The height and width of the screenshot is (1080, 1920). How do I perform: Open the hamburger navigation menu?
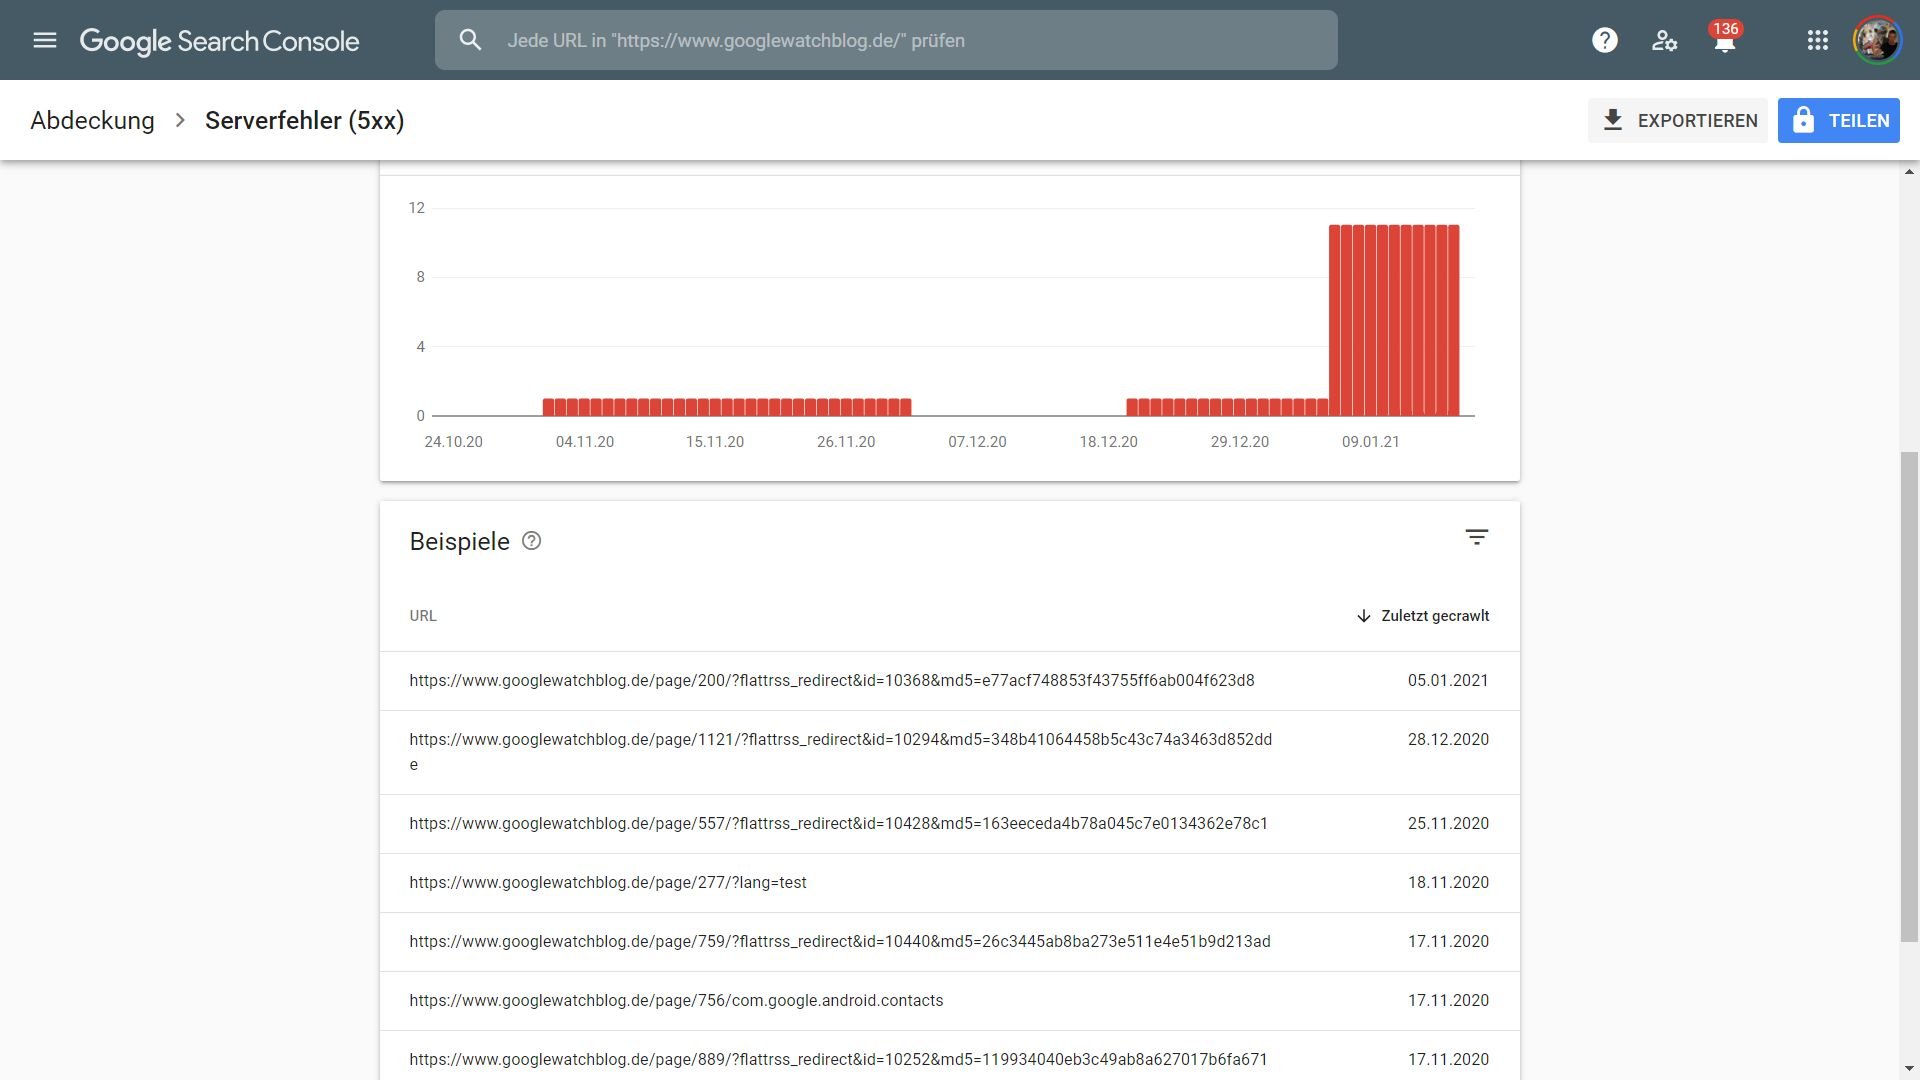[x=44, y=40]
